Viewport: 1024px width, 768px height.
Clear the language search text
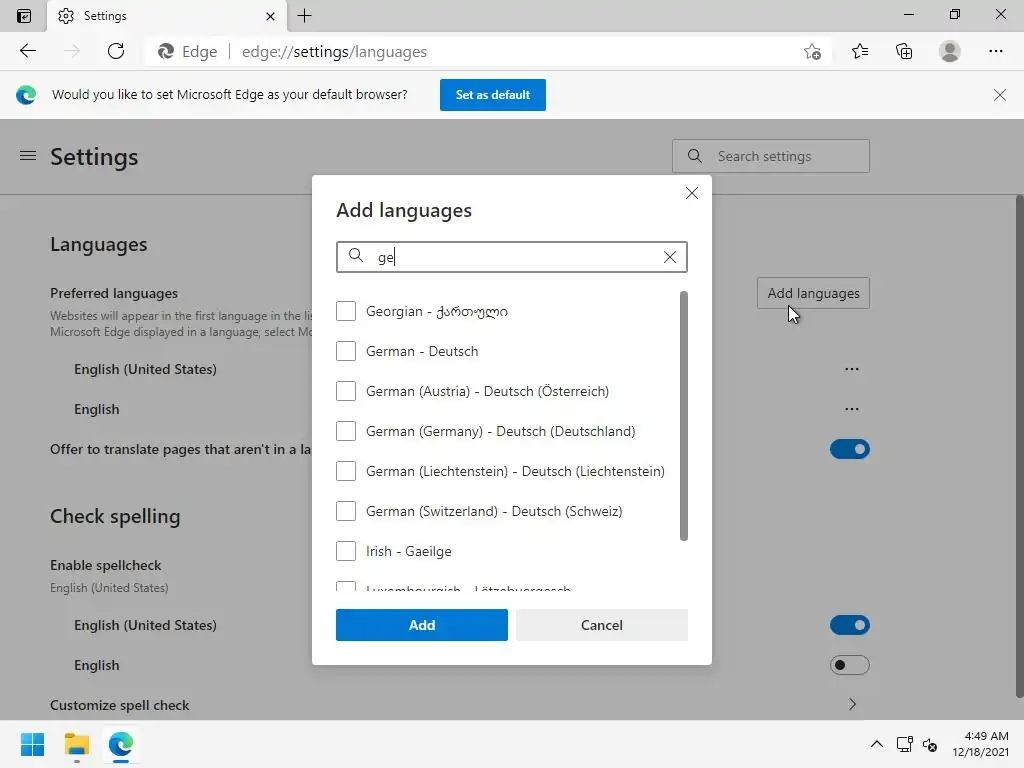click(669, 257)
